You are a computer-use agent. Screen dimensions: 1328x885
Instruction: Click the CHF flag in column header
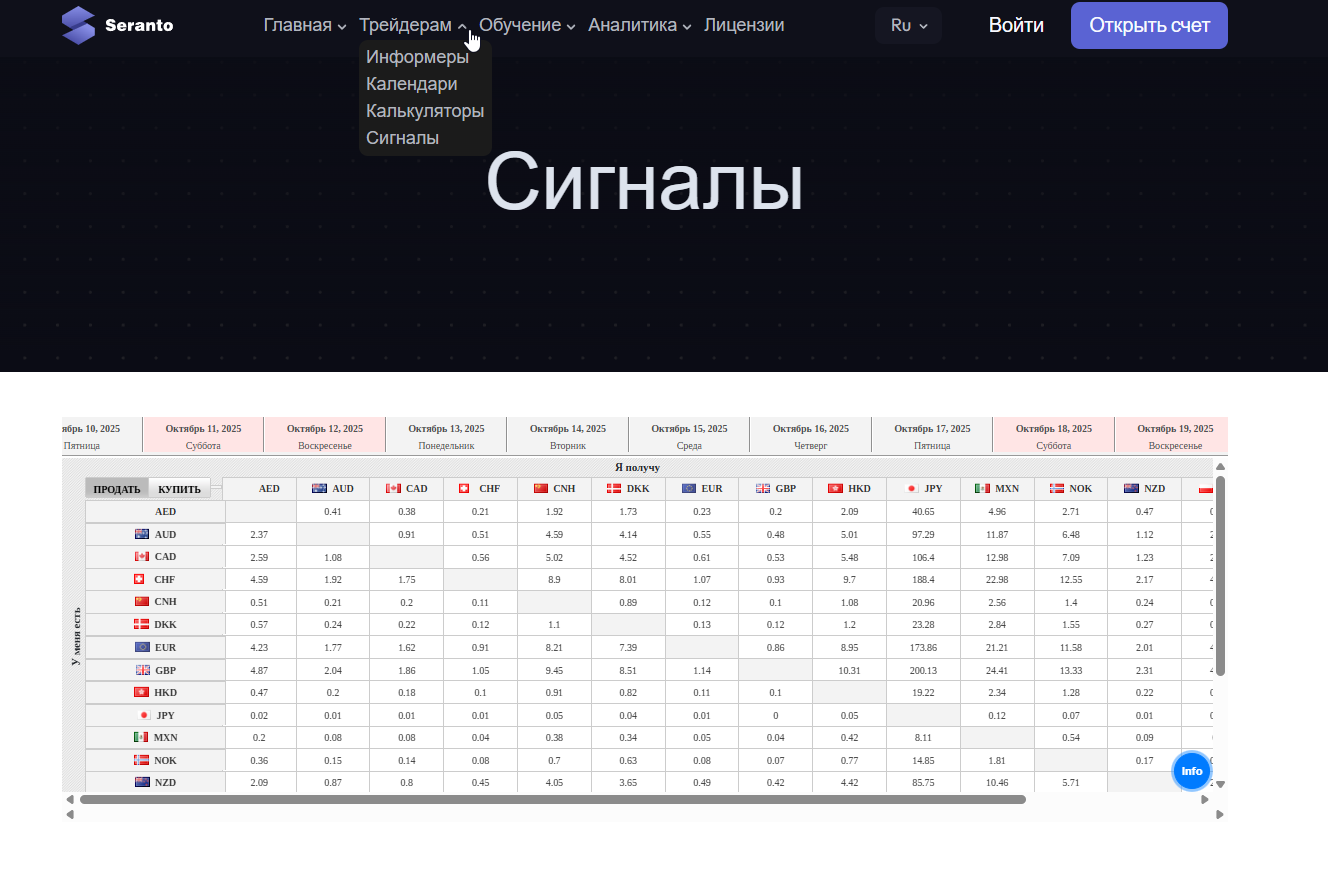point(464,489)
